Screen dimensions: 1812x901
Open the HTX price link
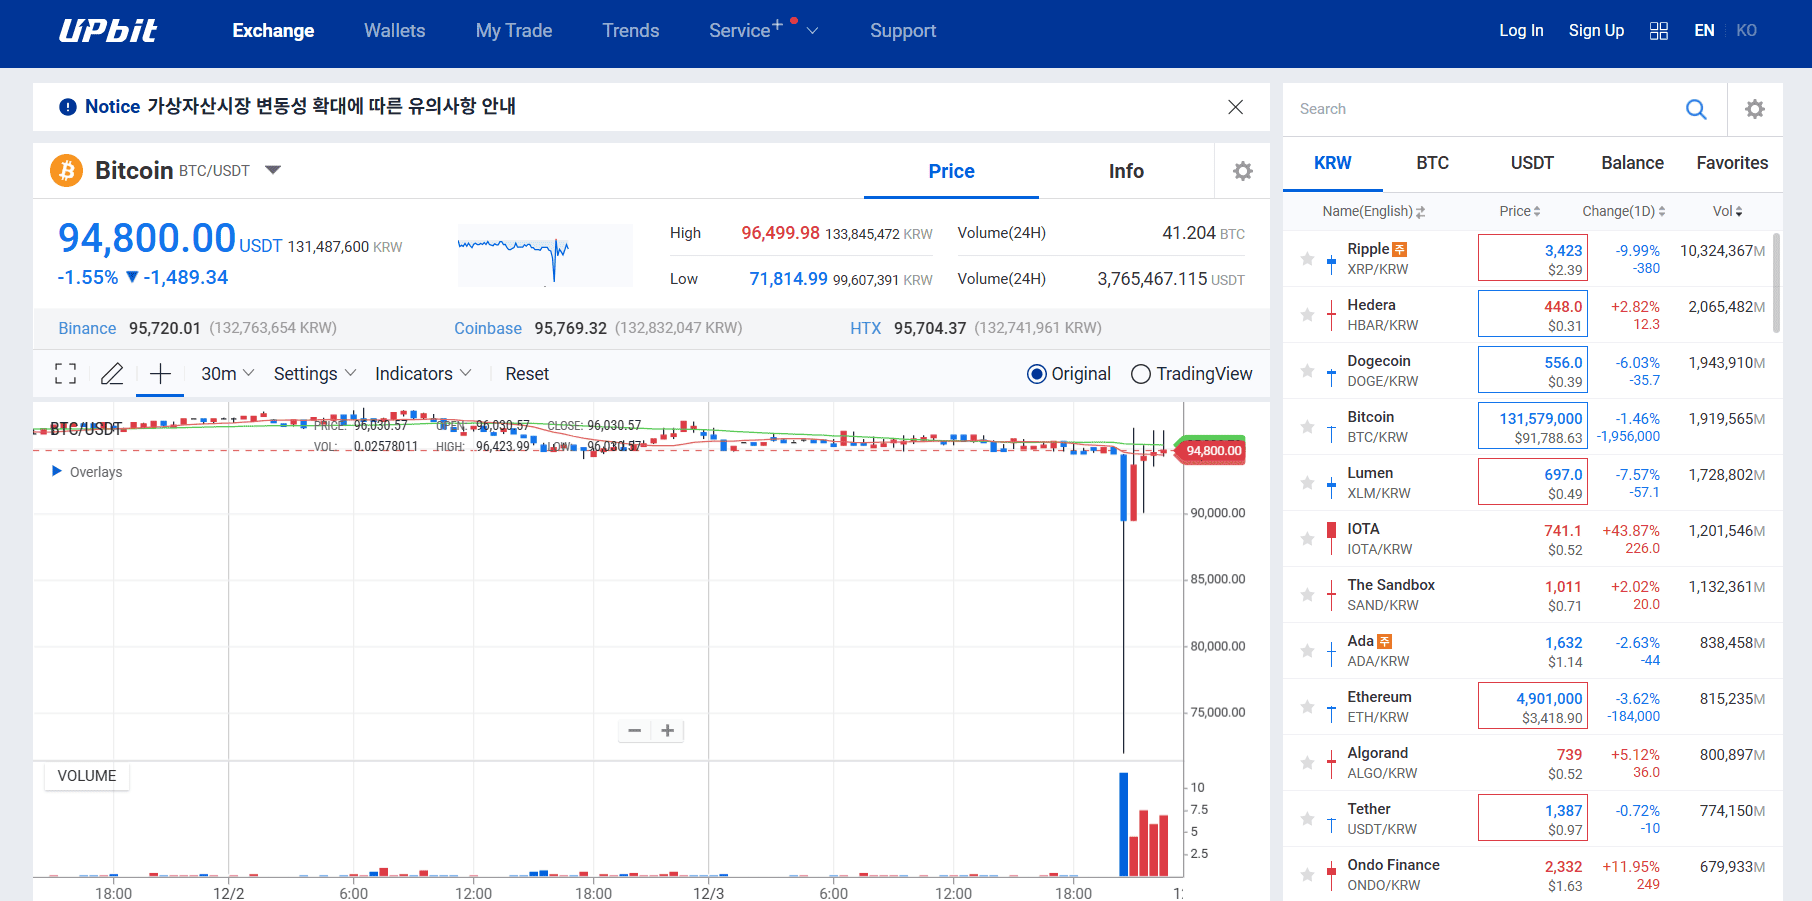click(x=865, y=328)
